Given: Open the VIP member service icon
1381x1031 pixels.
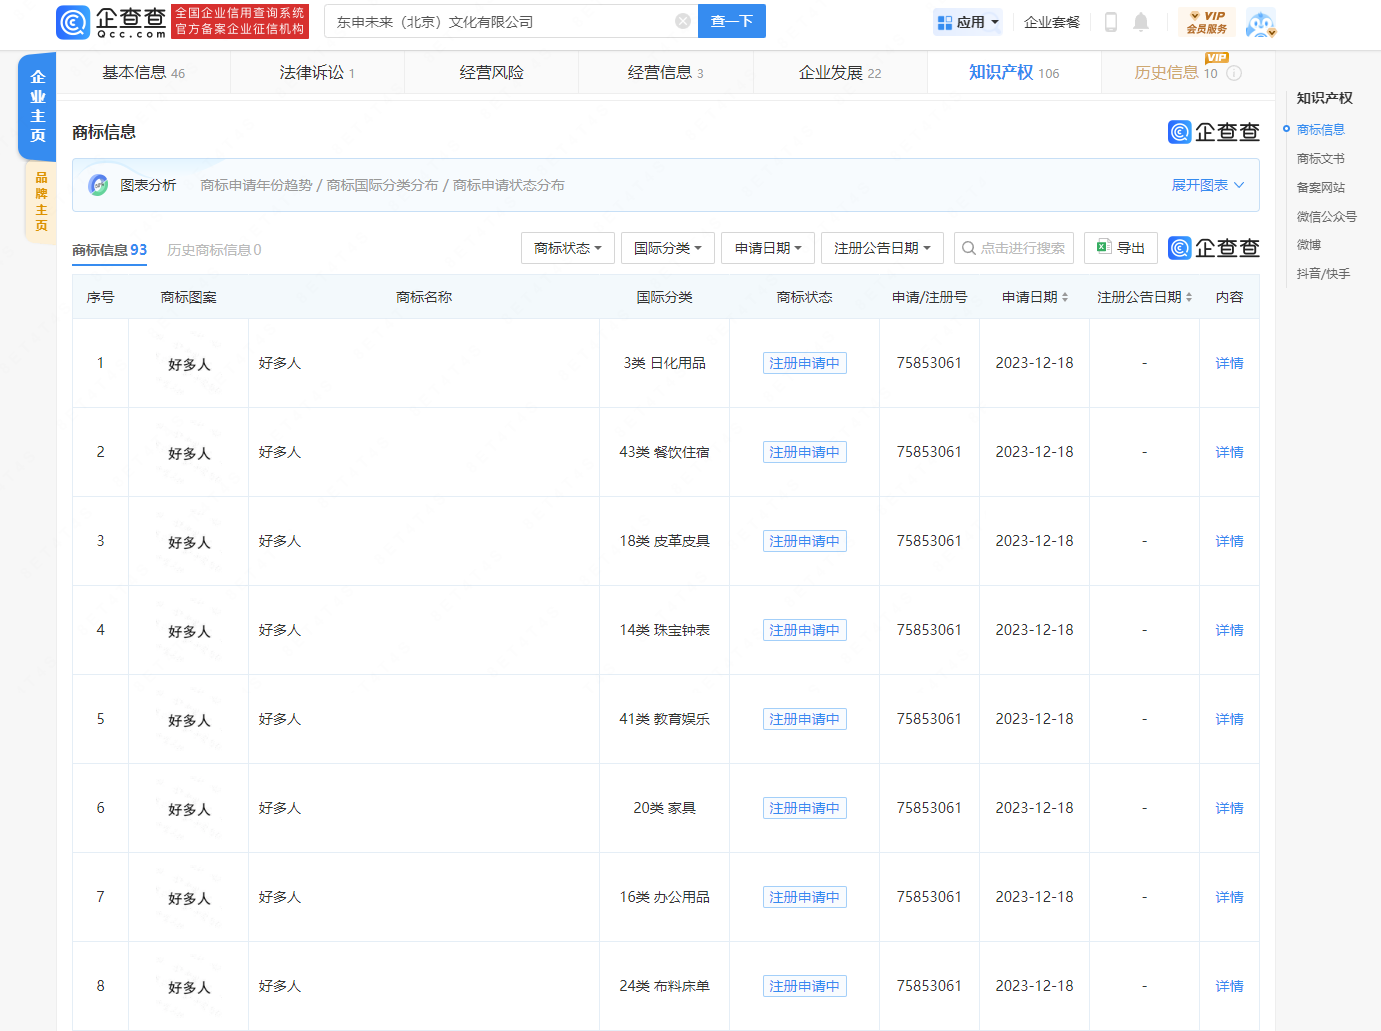Looking at the screenshot, I should (x=1207, y=22).
